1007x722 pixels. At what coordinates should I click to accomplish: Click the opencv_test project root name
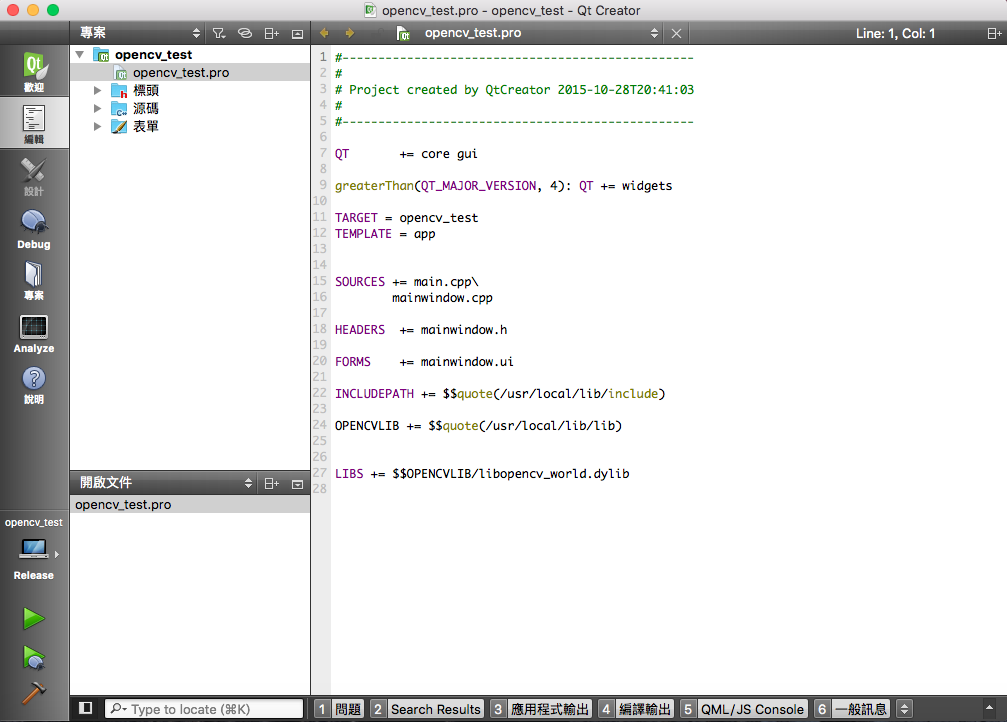click(x=153, y=55)
